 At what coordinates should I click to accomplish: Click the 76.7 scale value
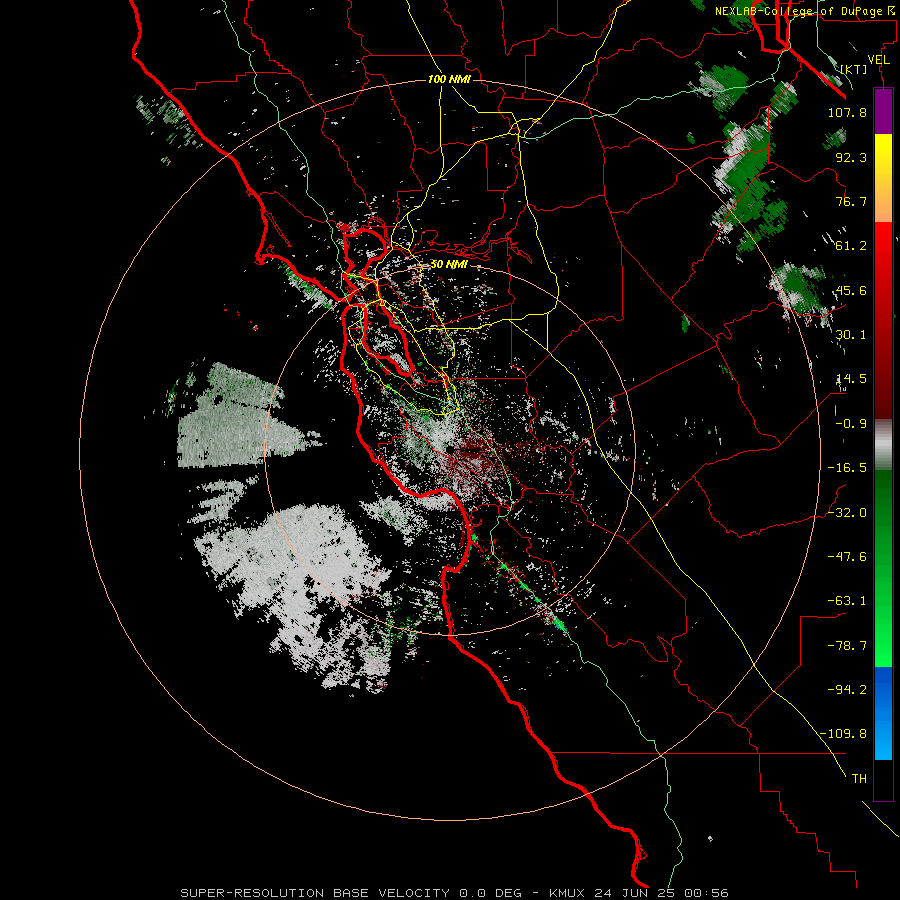(851, 201)
